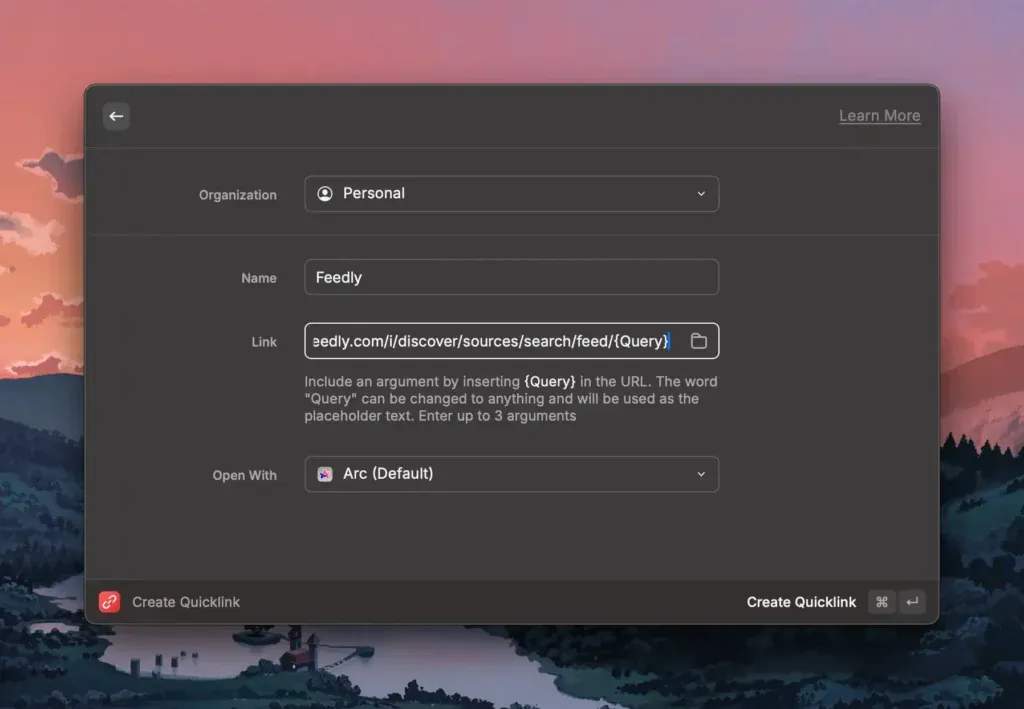Click the Organization label
The width and height of the screenshot is (1024, 709).
click(238, 195)
